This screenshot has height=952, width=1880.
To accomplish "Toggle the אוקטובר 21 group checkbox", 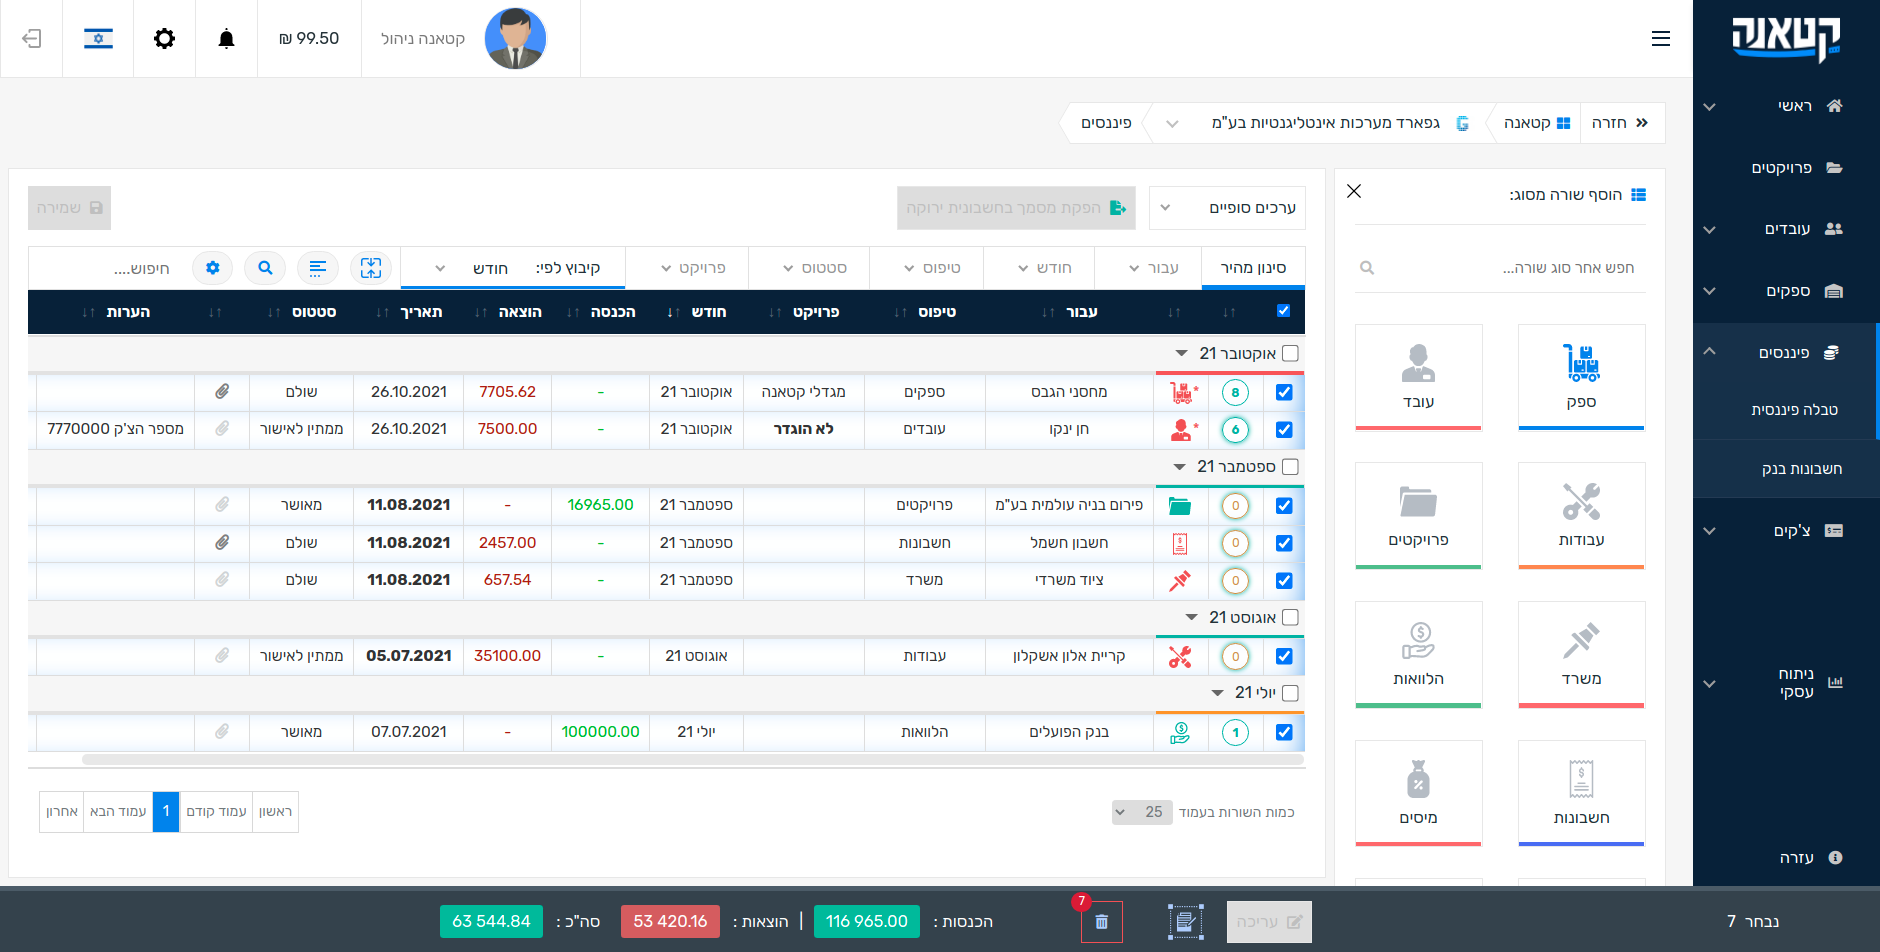I will [1290, 354].
